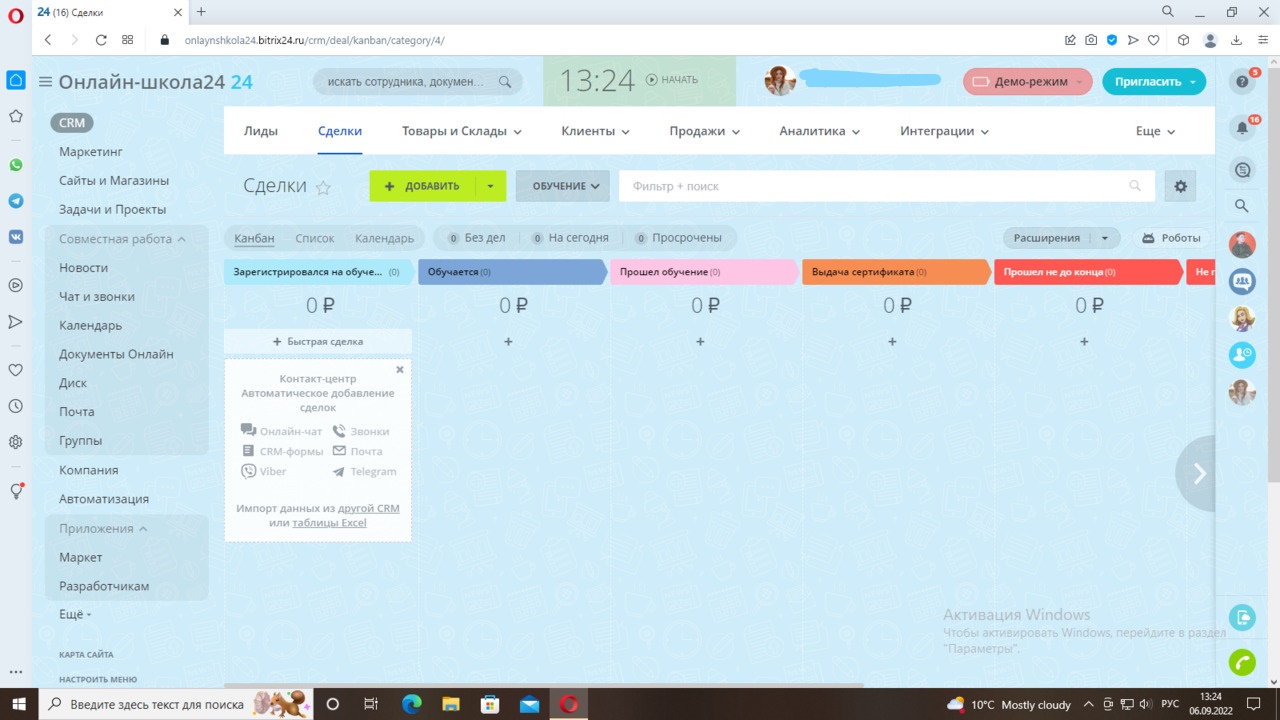Open the Bitrix24 hamburger menu
The height and width of the screenshot is (720, 1280).
click(45, 82)
